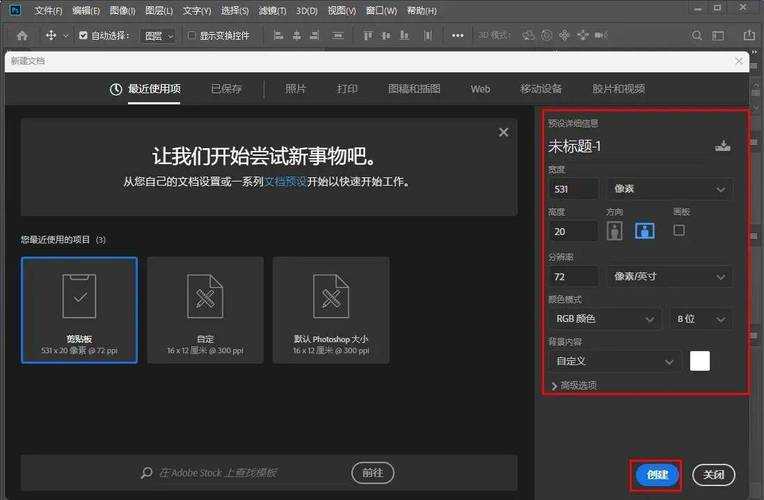
Task: Expand the 高级选项 section
Action: (574, 385)
